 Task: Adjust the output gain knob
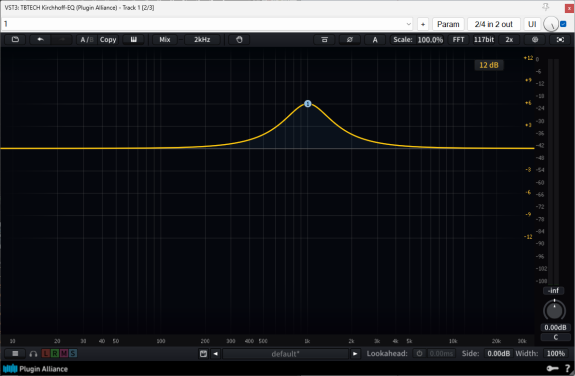pos(554,310)
